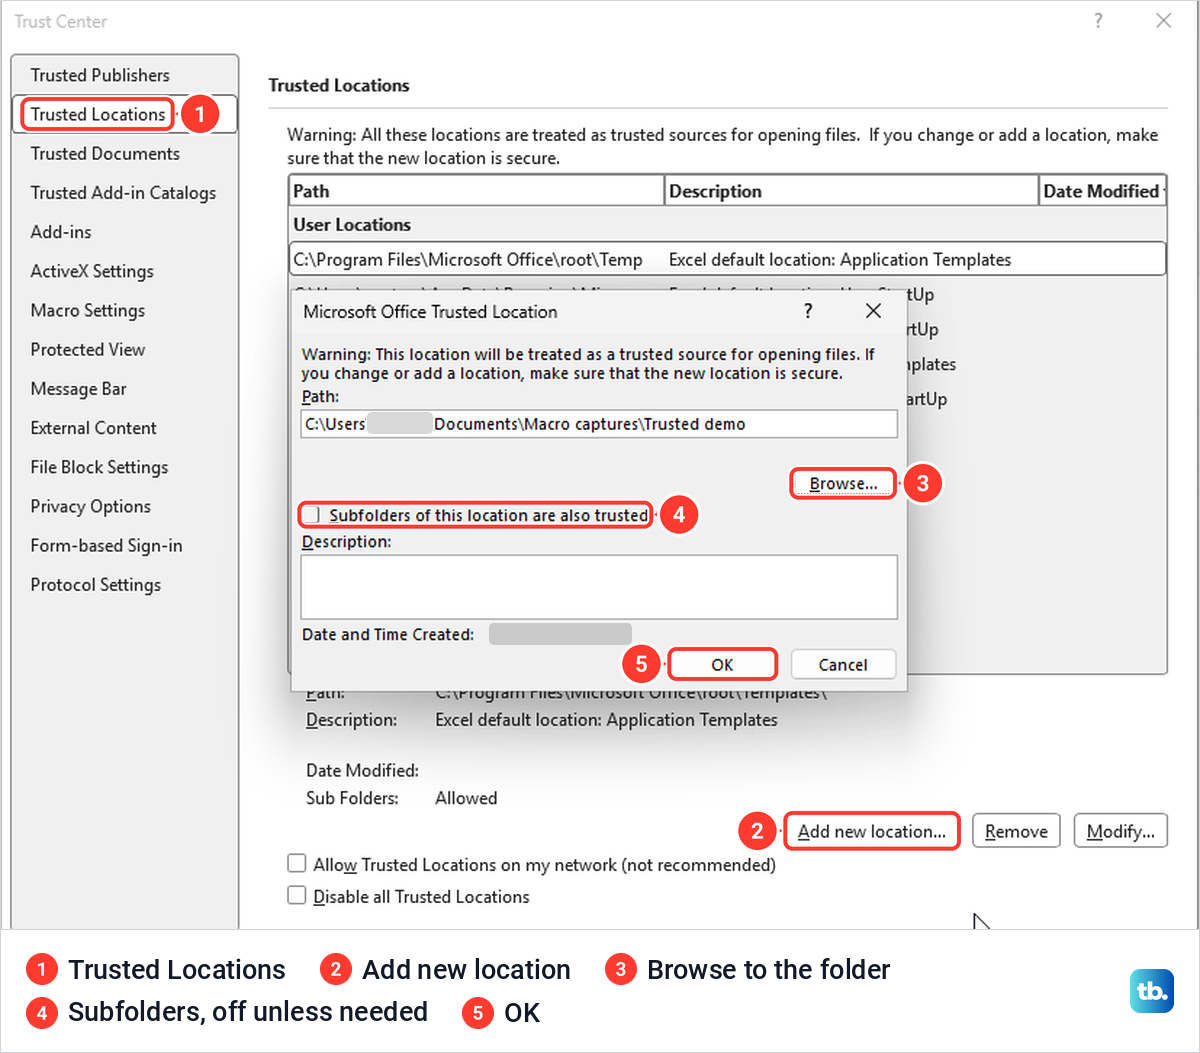Select Form-based Sign-in
The width and height of the screenshot is (1200, 1053).
[x=106, y=545]
